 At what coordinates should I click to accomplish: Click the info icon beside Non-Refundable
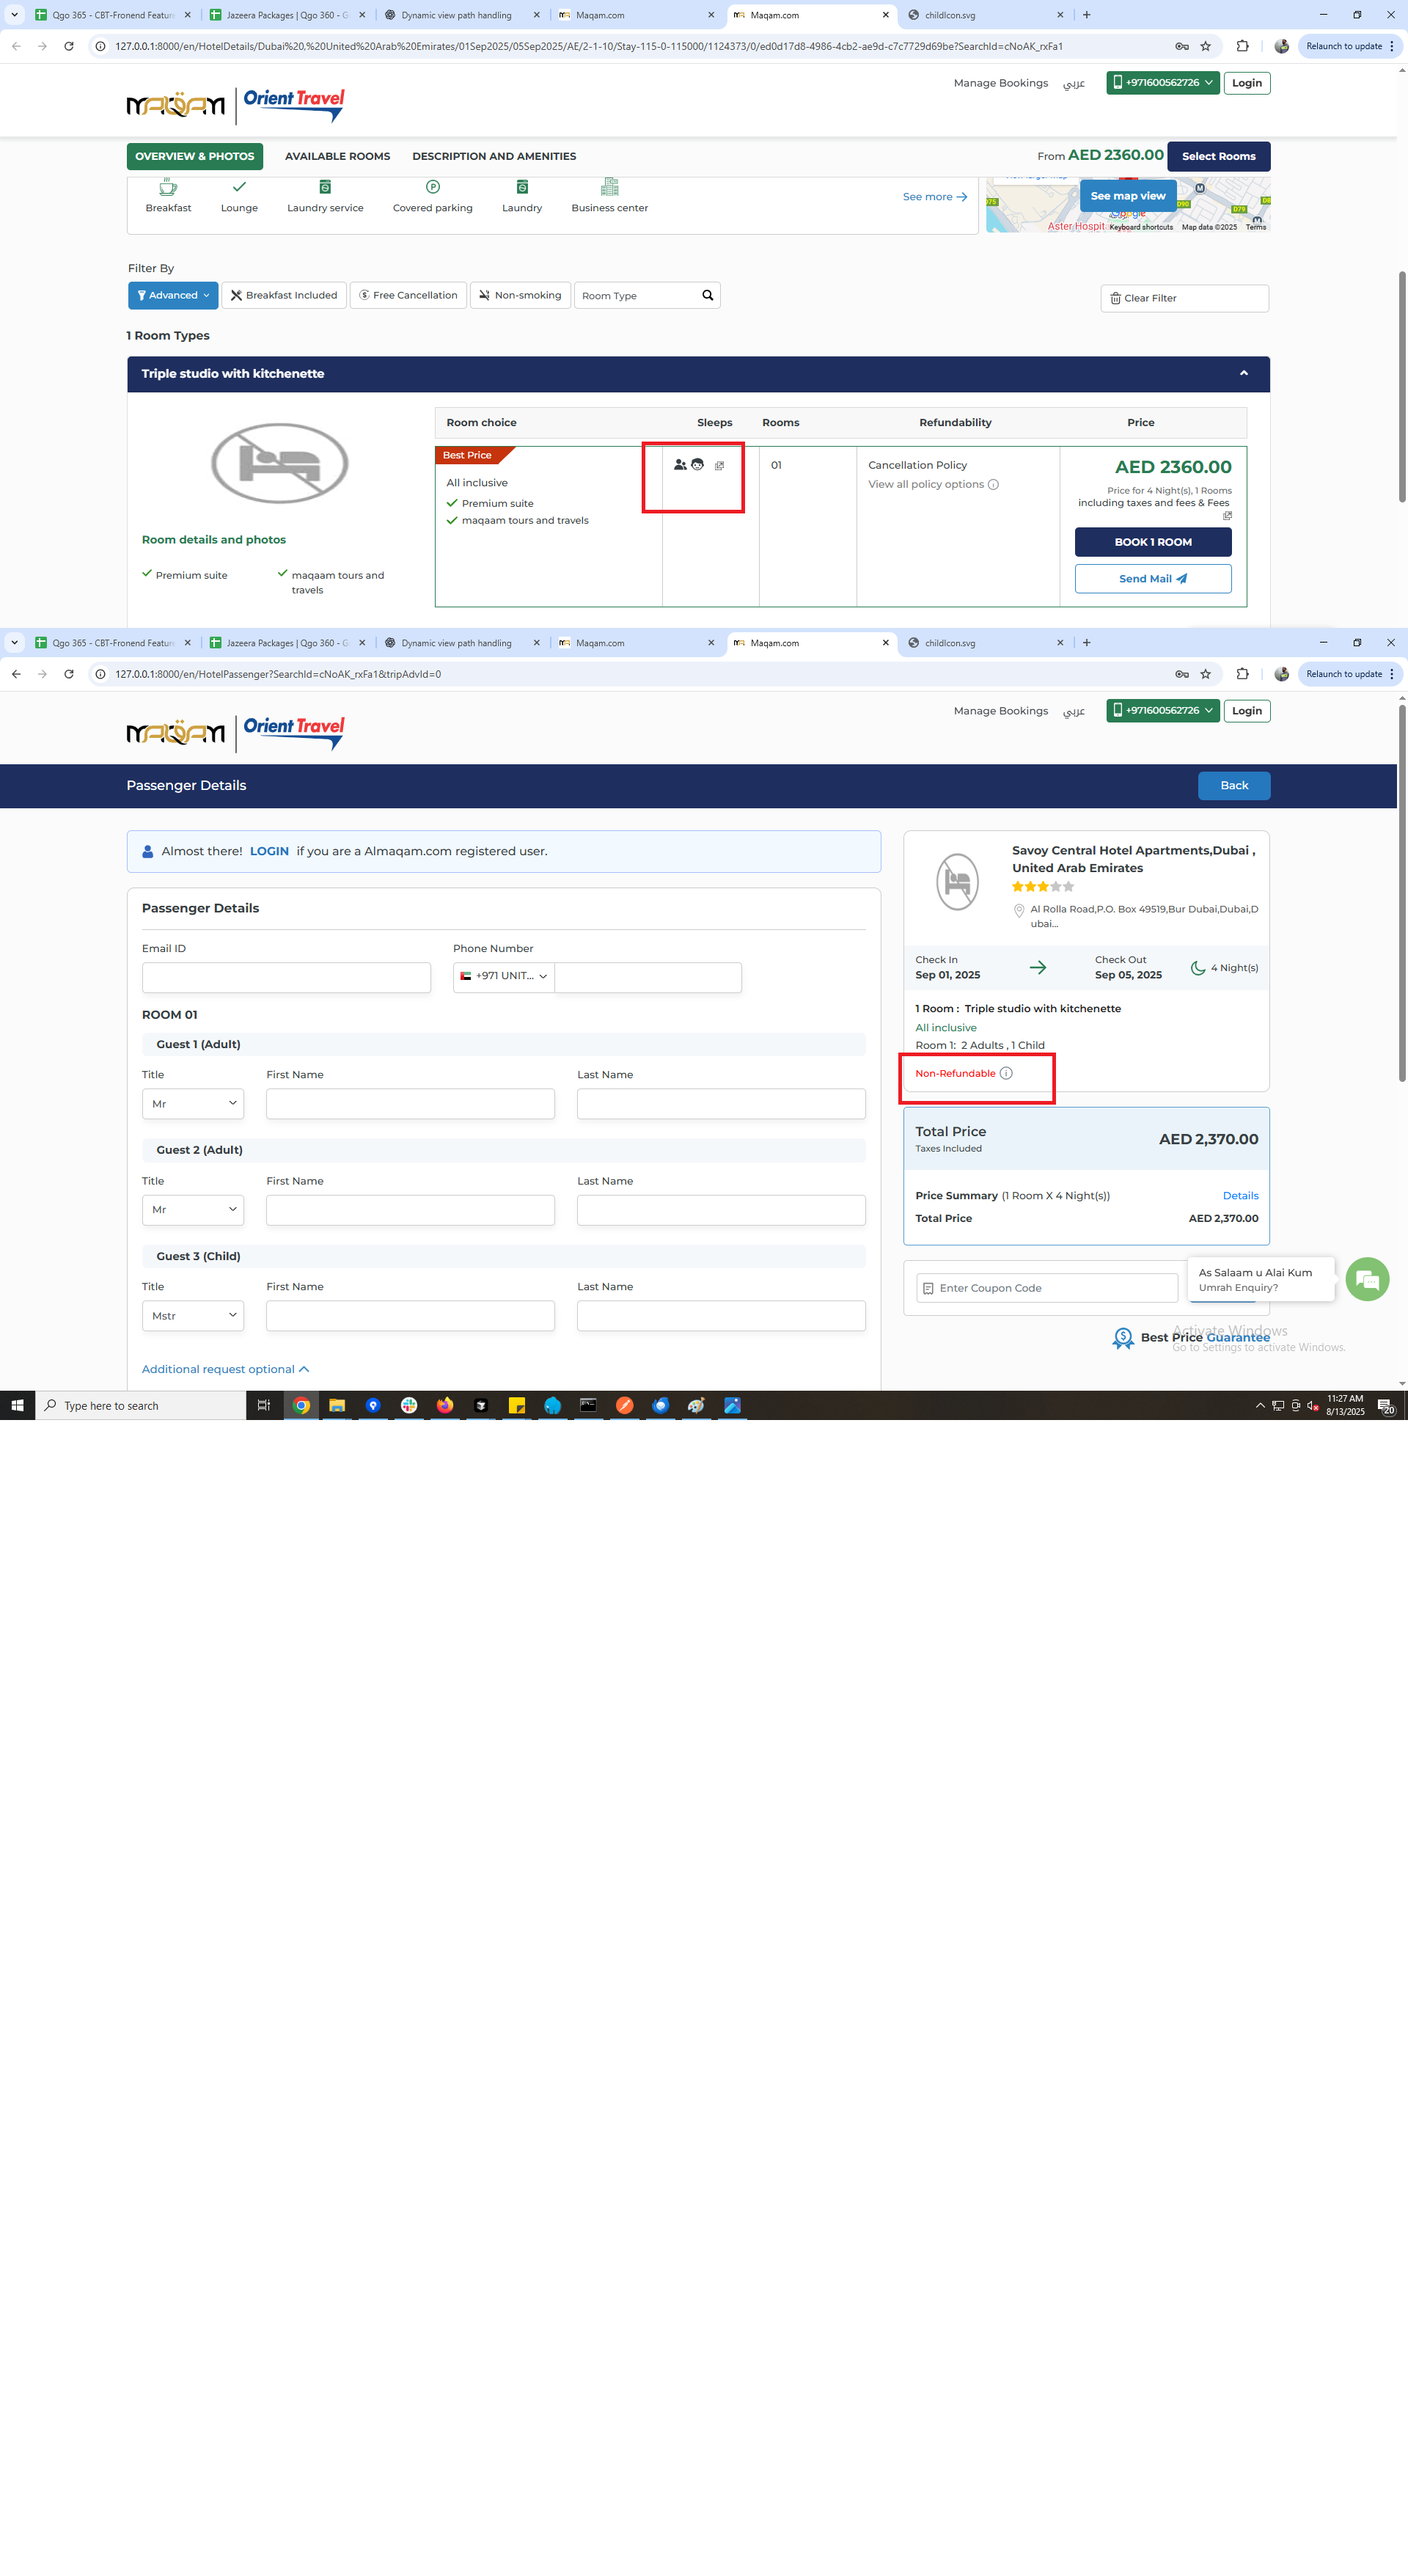1006,1073
